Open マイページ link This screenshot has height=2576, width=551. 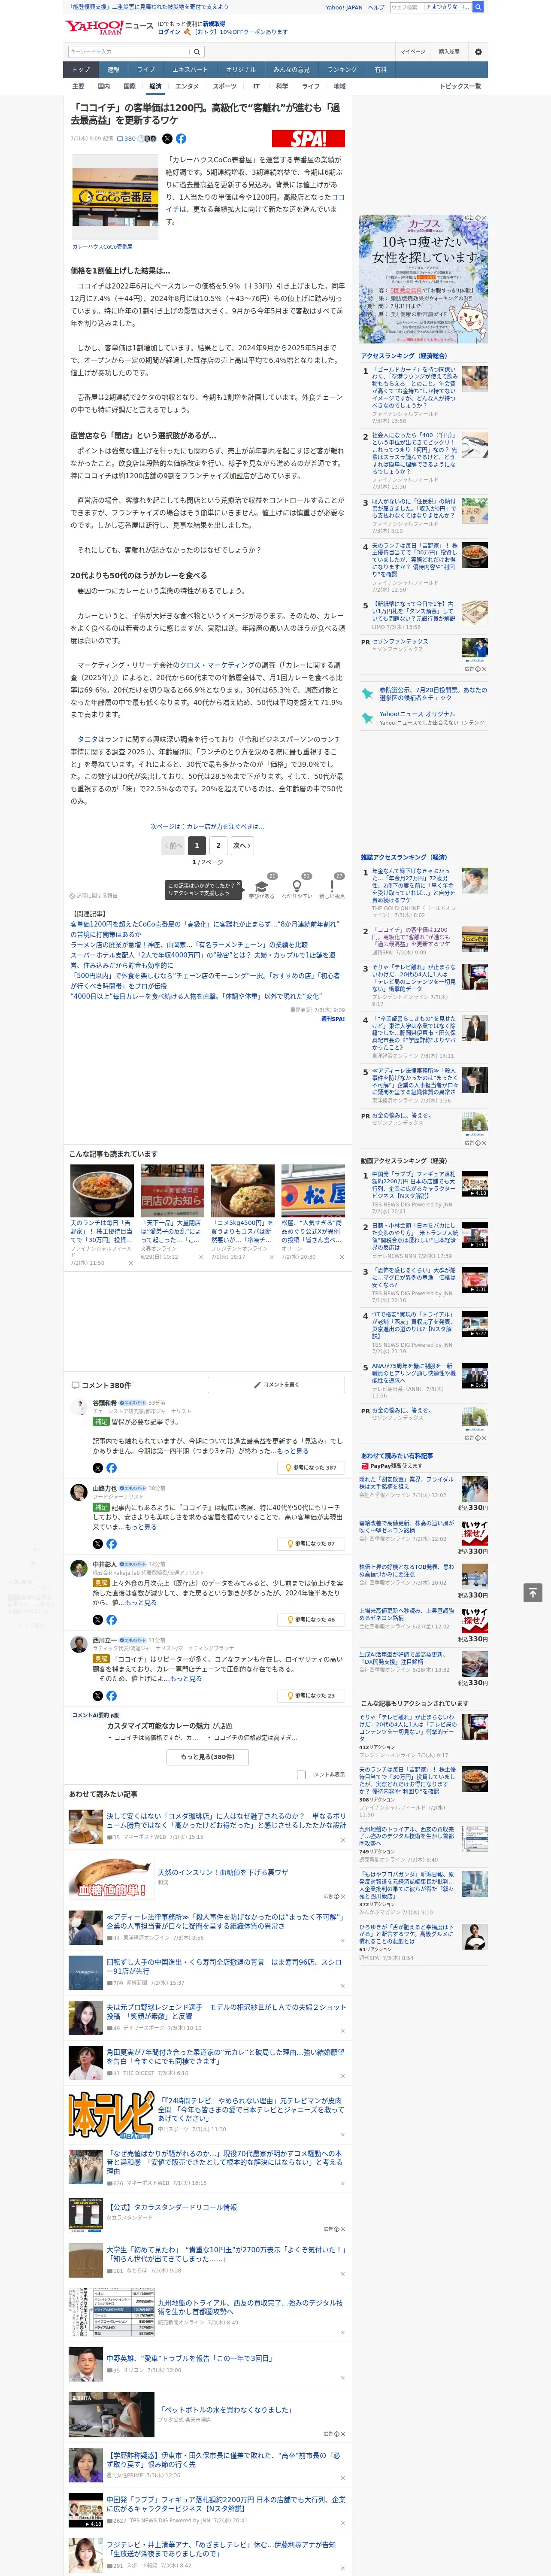413,52
